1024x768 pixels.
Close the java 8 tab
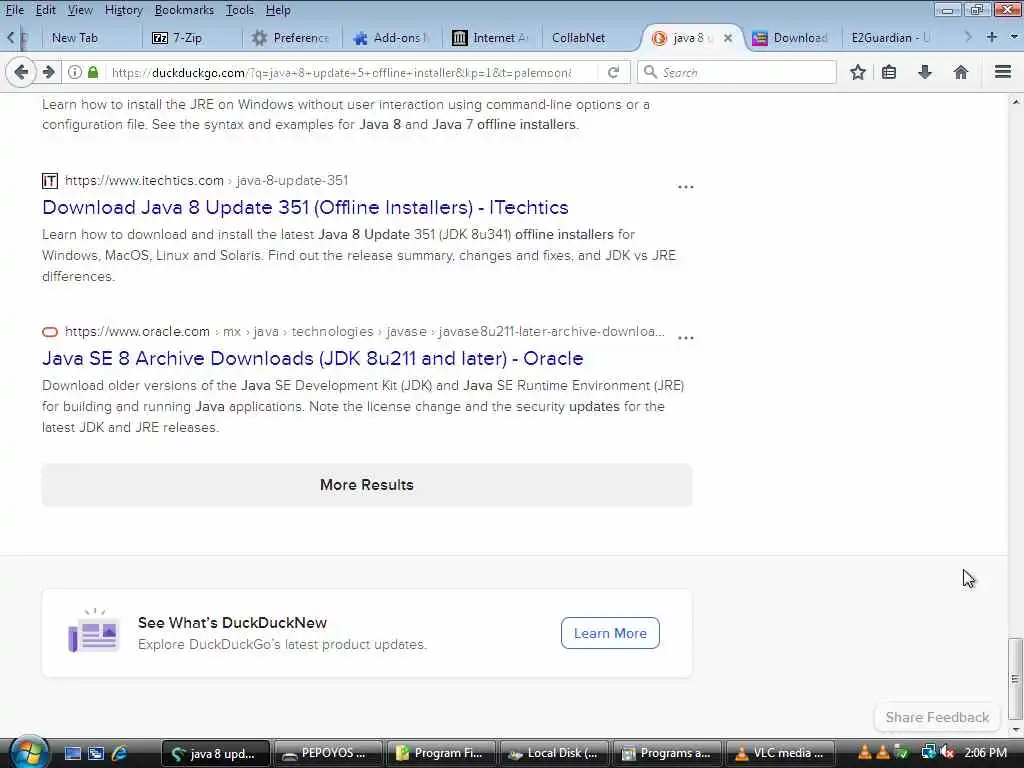[x=728, y=38]
